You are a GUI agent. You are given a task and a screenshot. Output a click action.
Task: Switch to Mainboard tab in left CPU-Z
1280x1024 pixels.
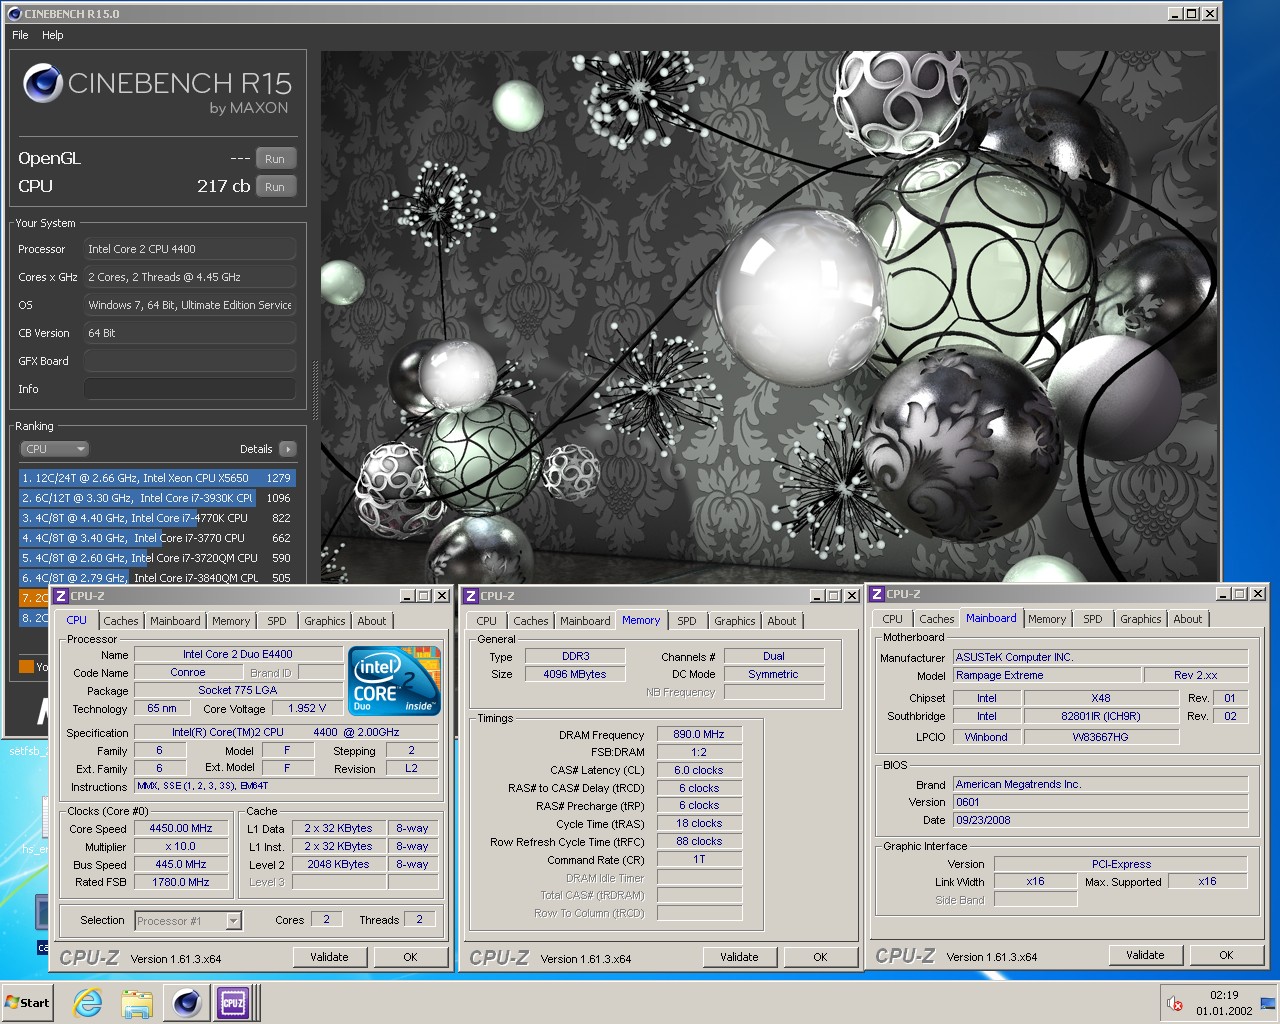pos(175,621)
